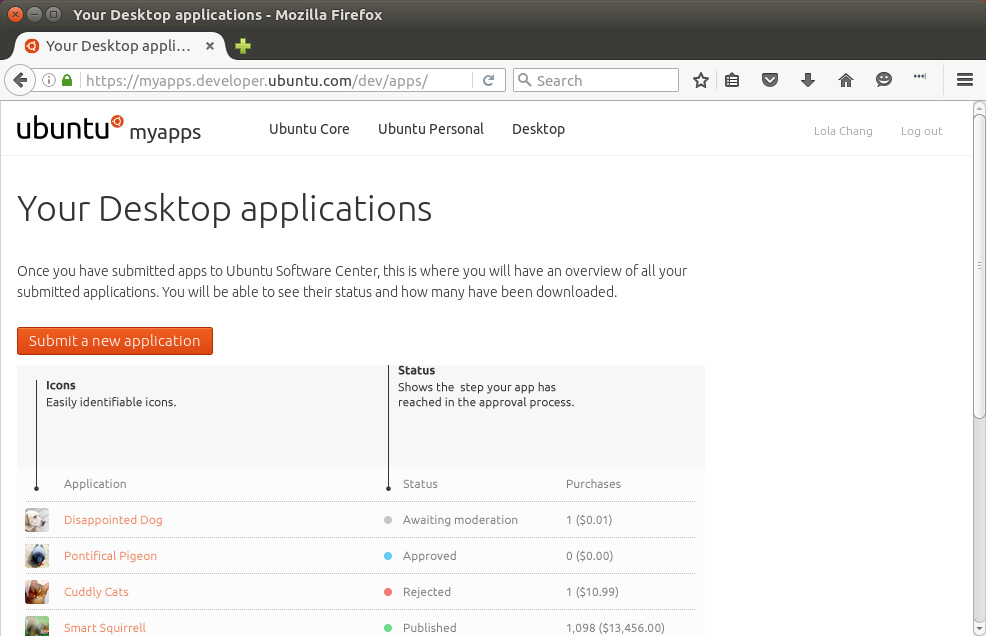Click the Smart Squirrell app icon
This screenshot has height=636, width=986.
[x=37, y=626]
